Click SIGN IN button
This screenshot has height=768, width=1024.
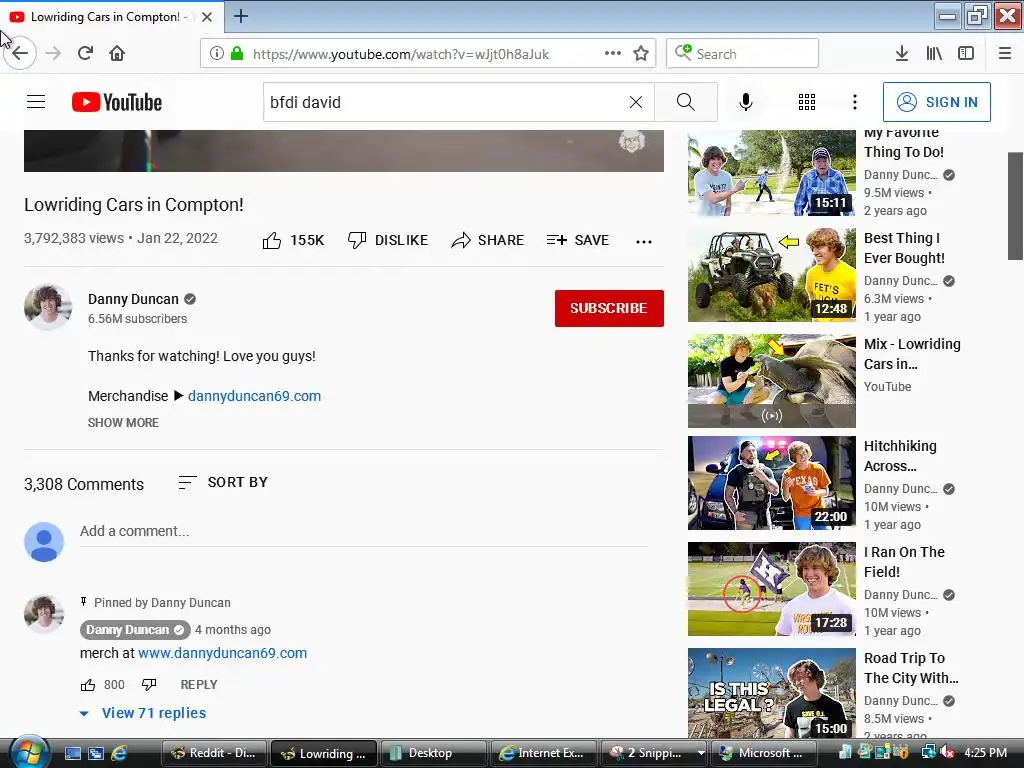coord(936,102)
